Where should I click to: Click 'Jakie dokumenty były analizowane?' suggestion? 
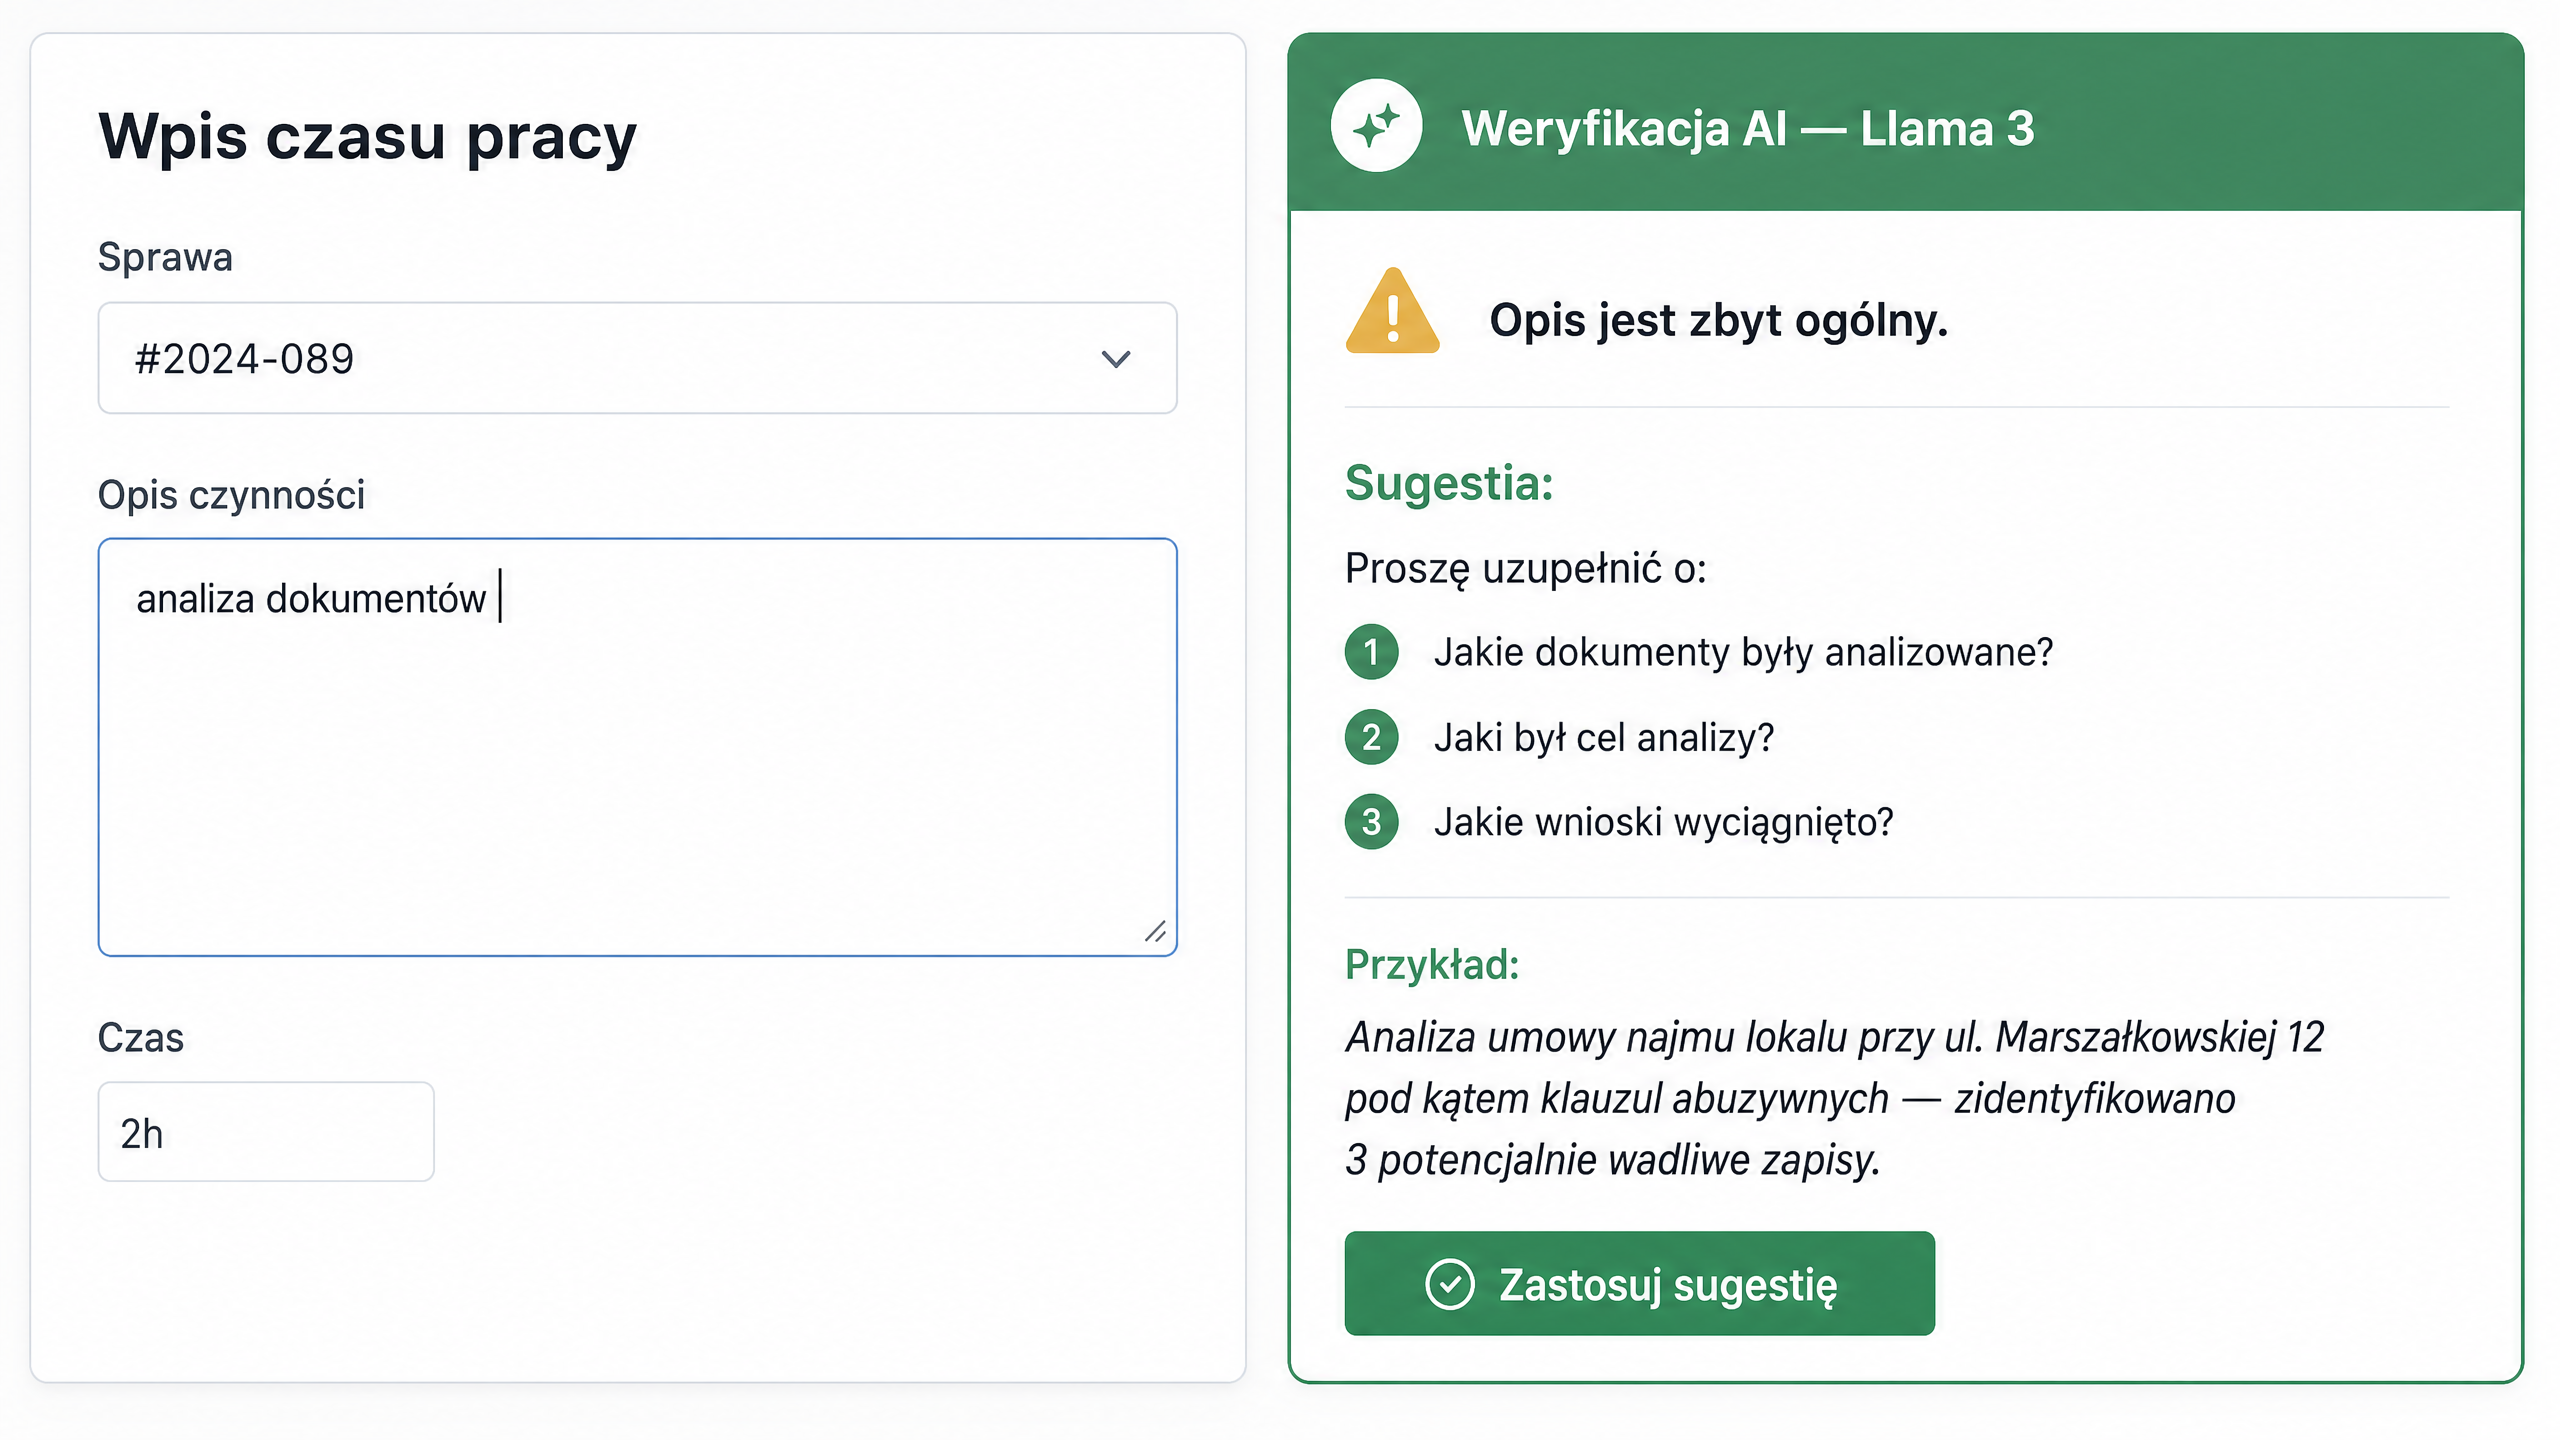coord(1743,652)
